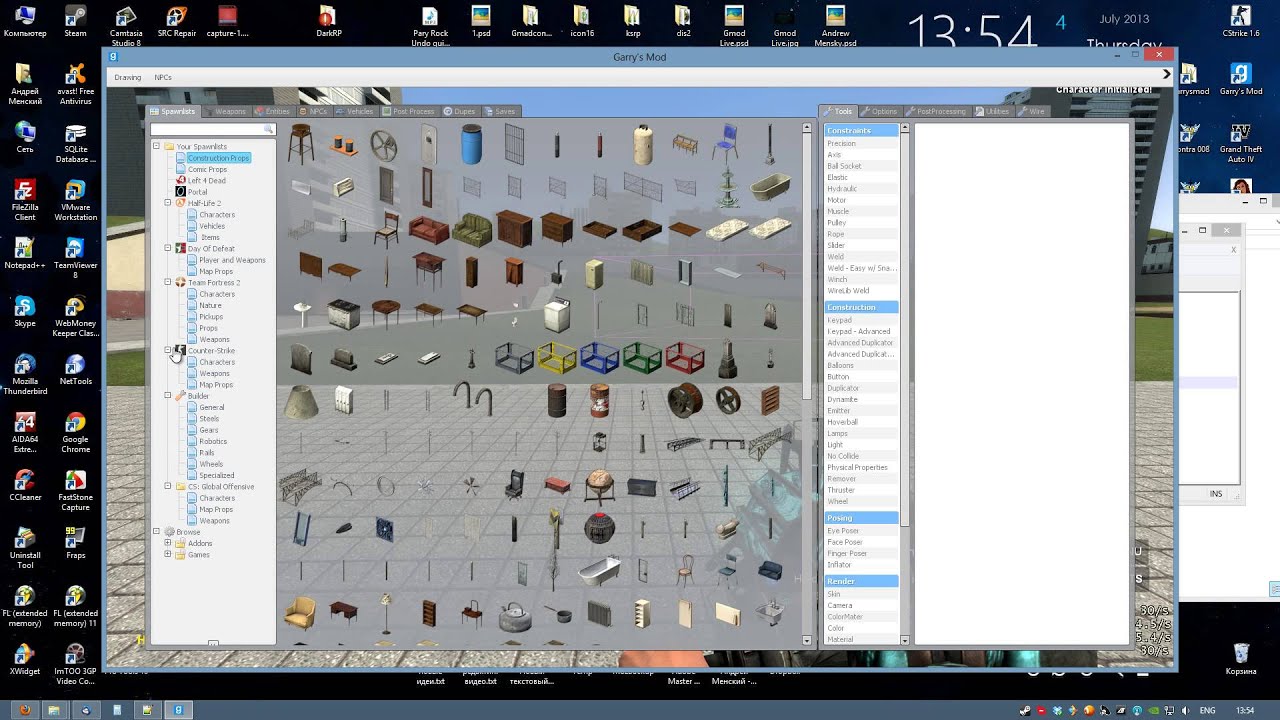Spawn the blue barrel prop
Screen dimensions: 1280x720
(471, 146)
